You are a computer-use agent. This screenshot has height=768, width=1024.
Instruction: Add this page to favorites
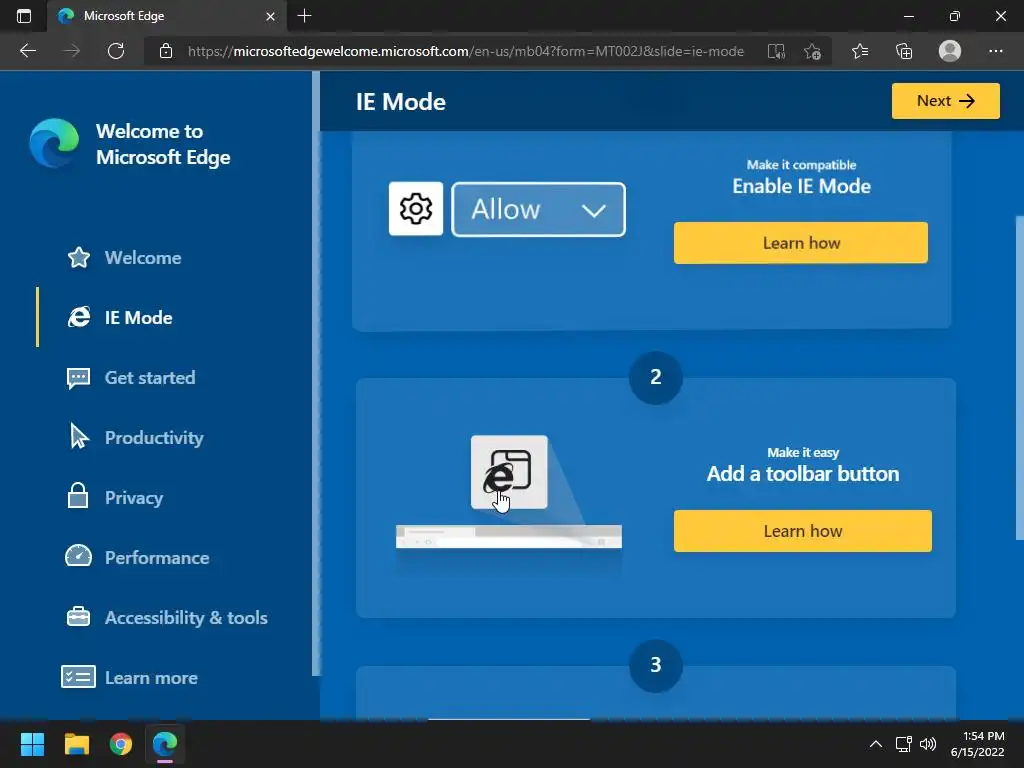[x=812, y=52]
